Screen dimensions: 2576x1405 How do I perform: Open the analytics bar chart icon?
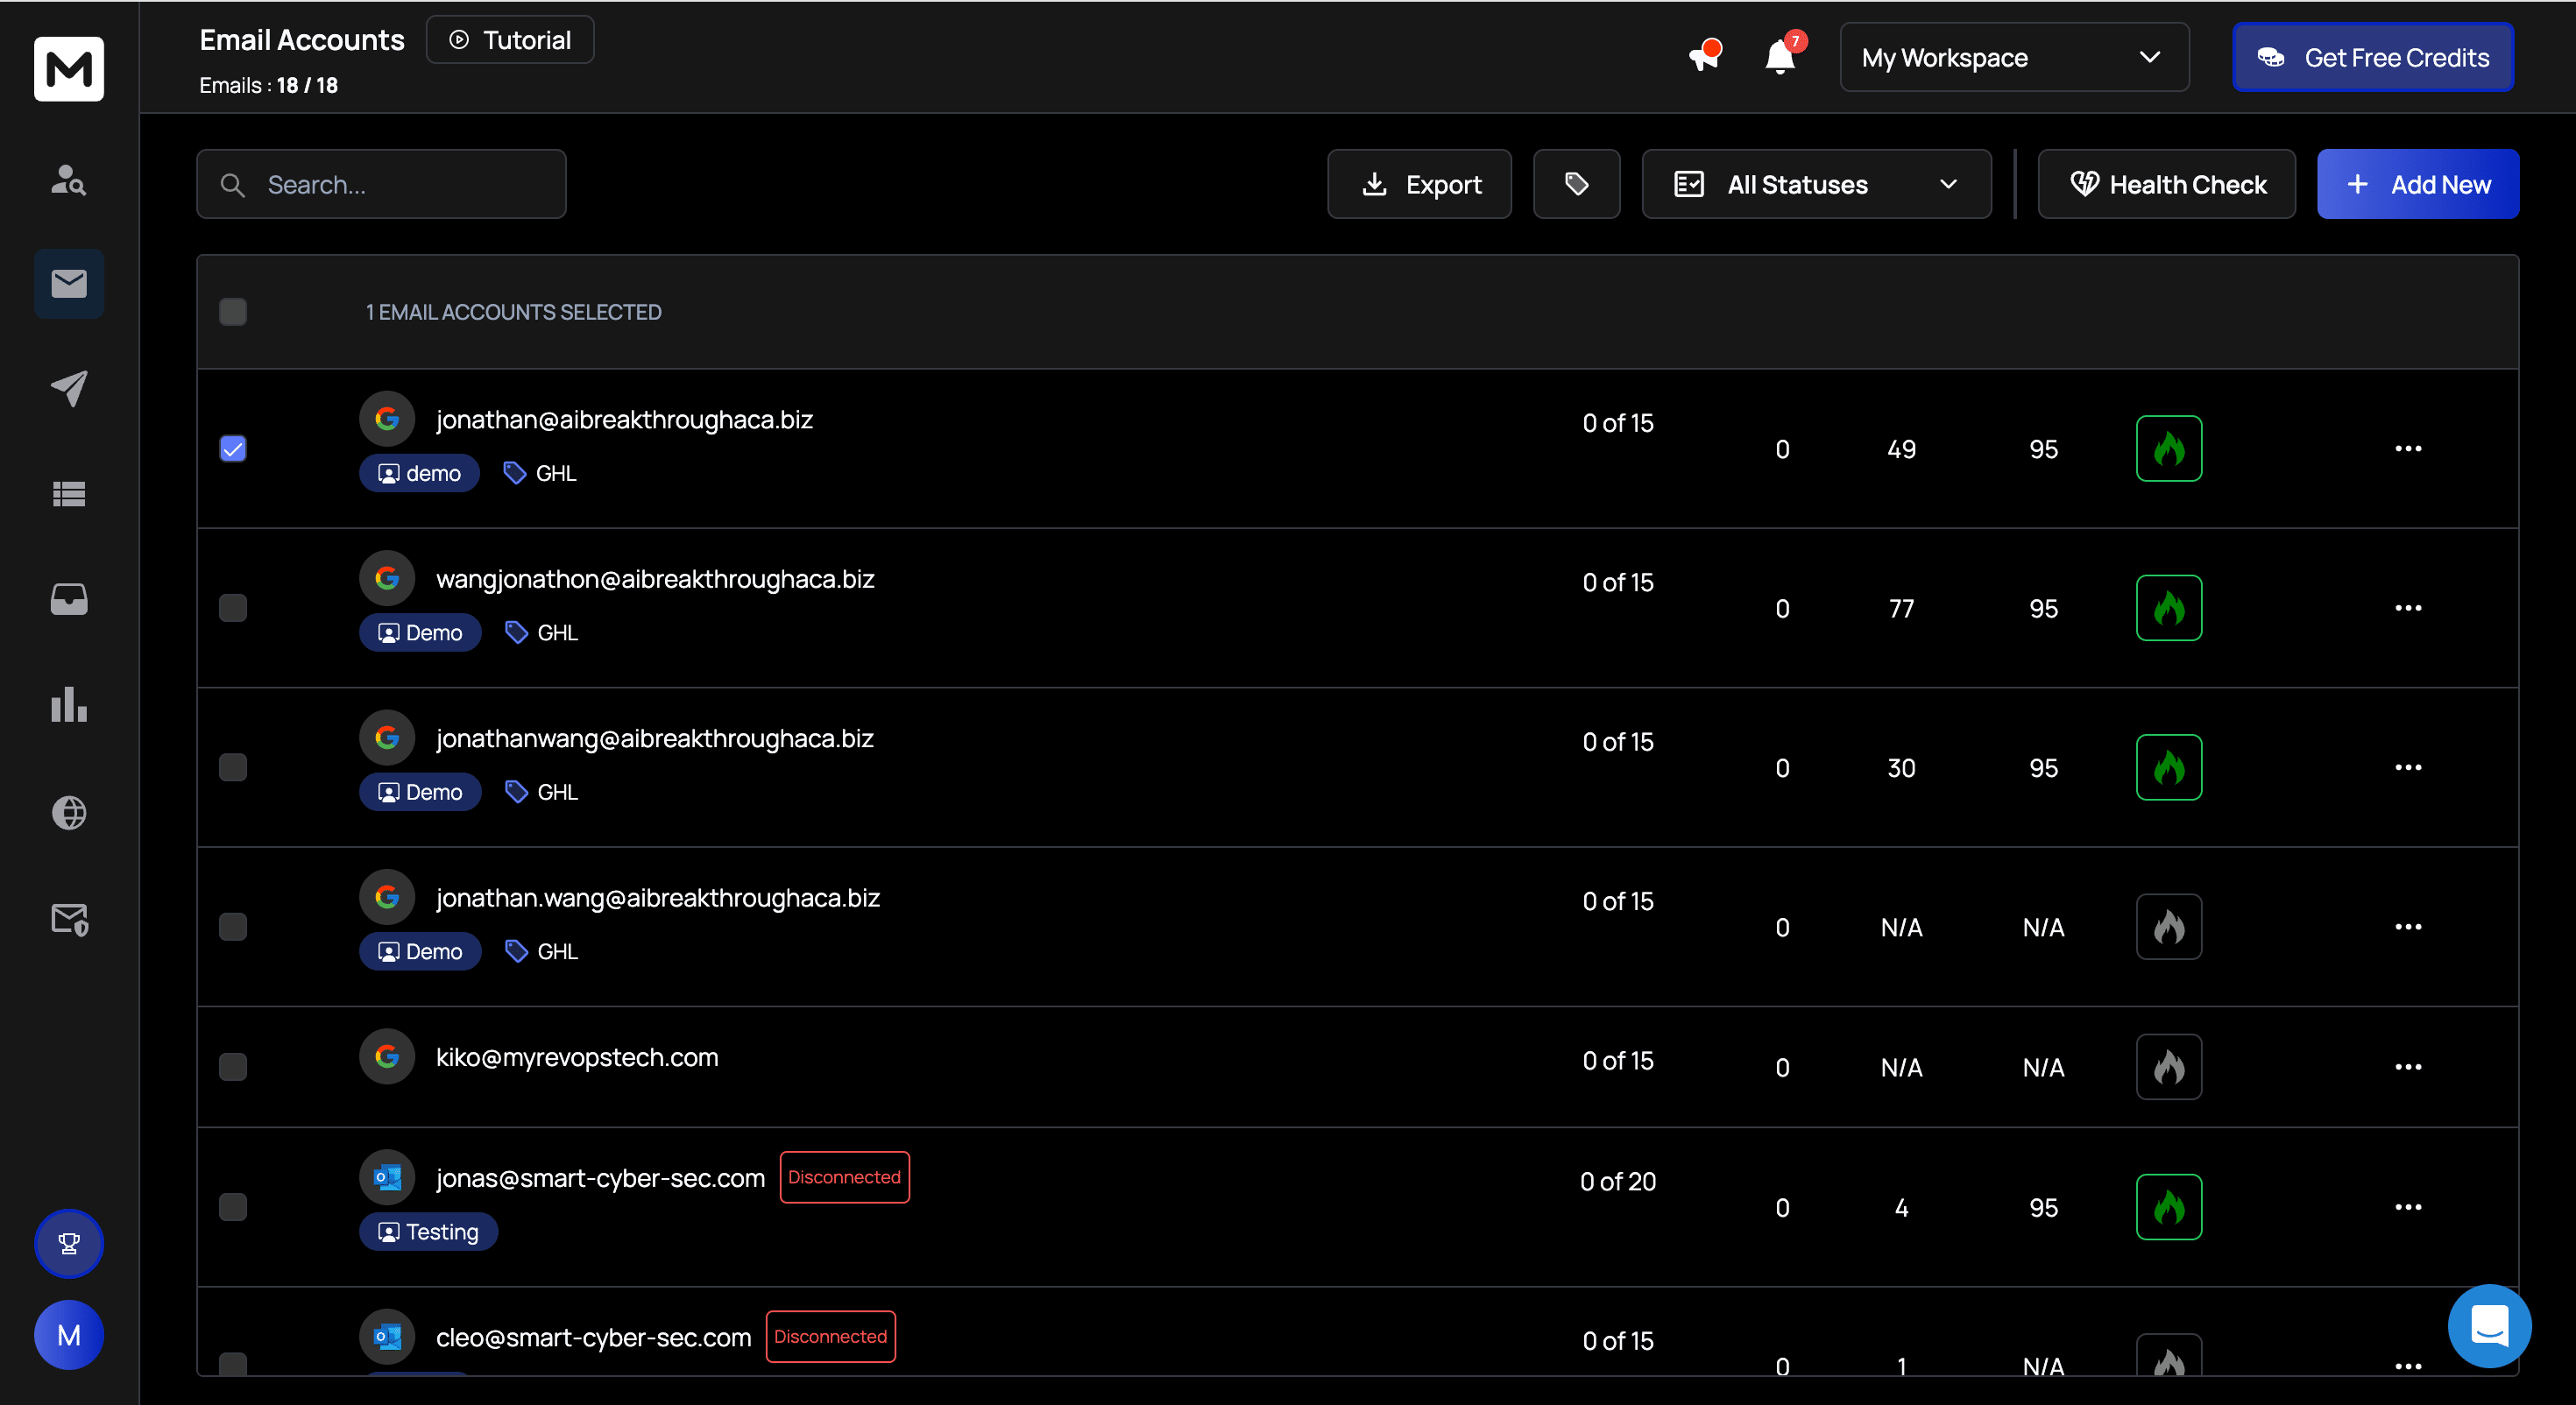(x=68, y=704)
